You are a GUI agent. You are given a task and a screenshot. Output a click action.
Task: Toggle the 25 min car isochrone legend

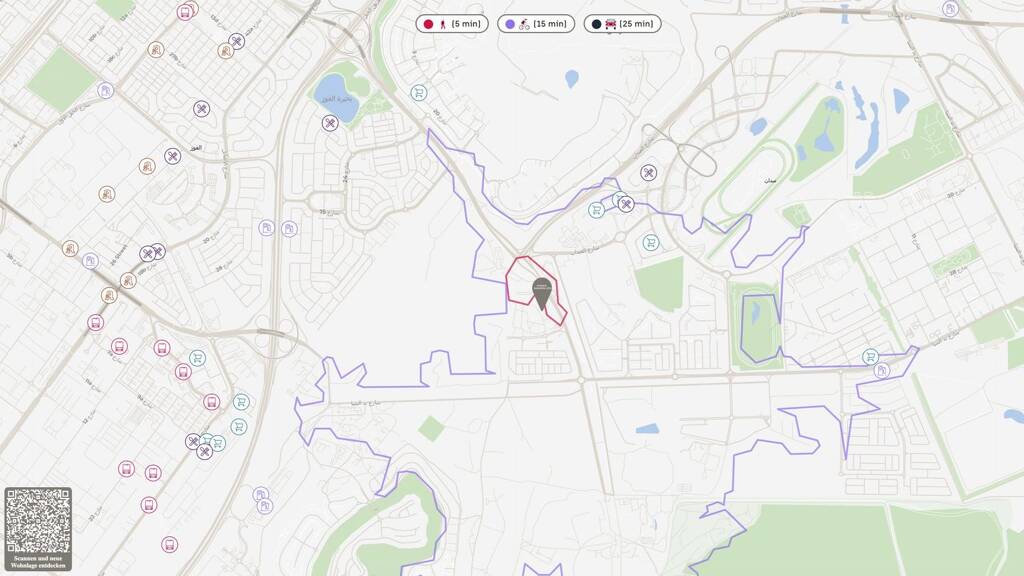pyautogui.click(x=622, y=24)
